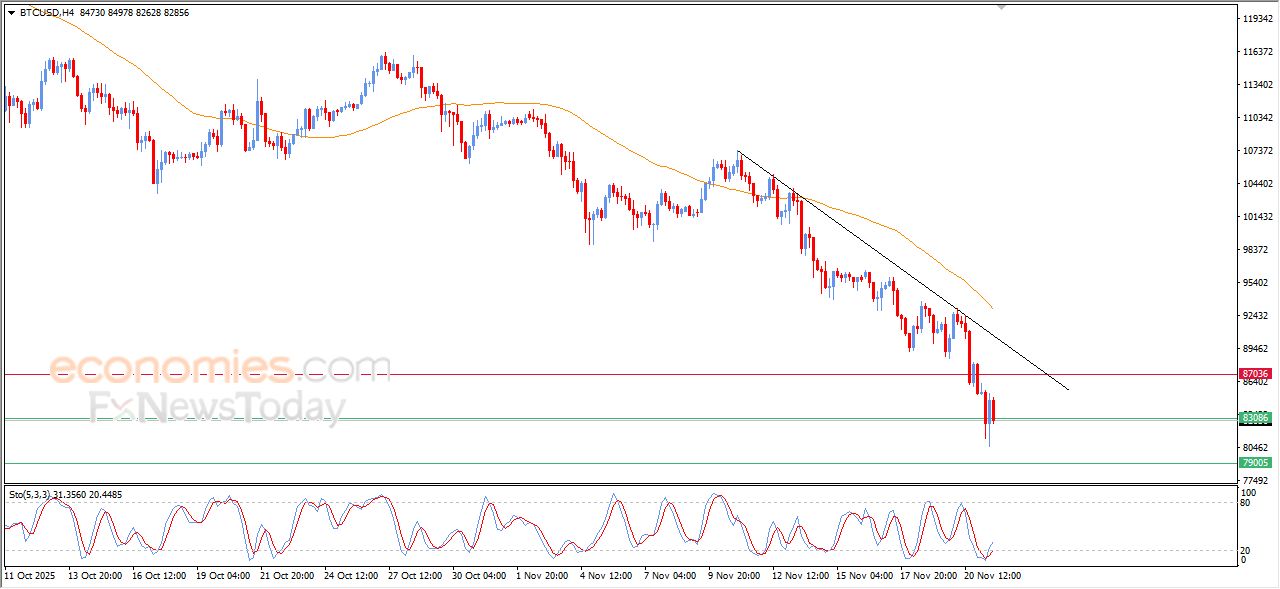Click the 20 level on stochastic scale
Image resolution: width=1280 pixels, height=589 pixels.
[1245, 550]
